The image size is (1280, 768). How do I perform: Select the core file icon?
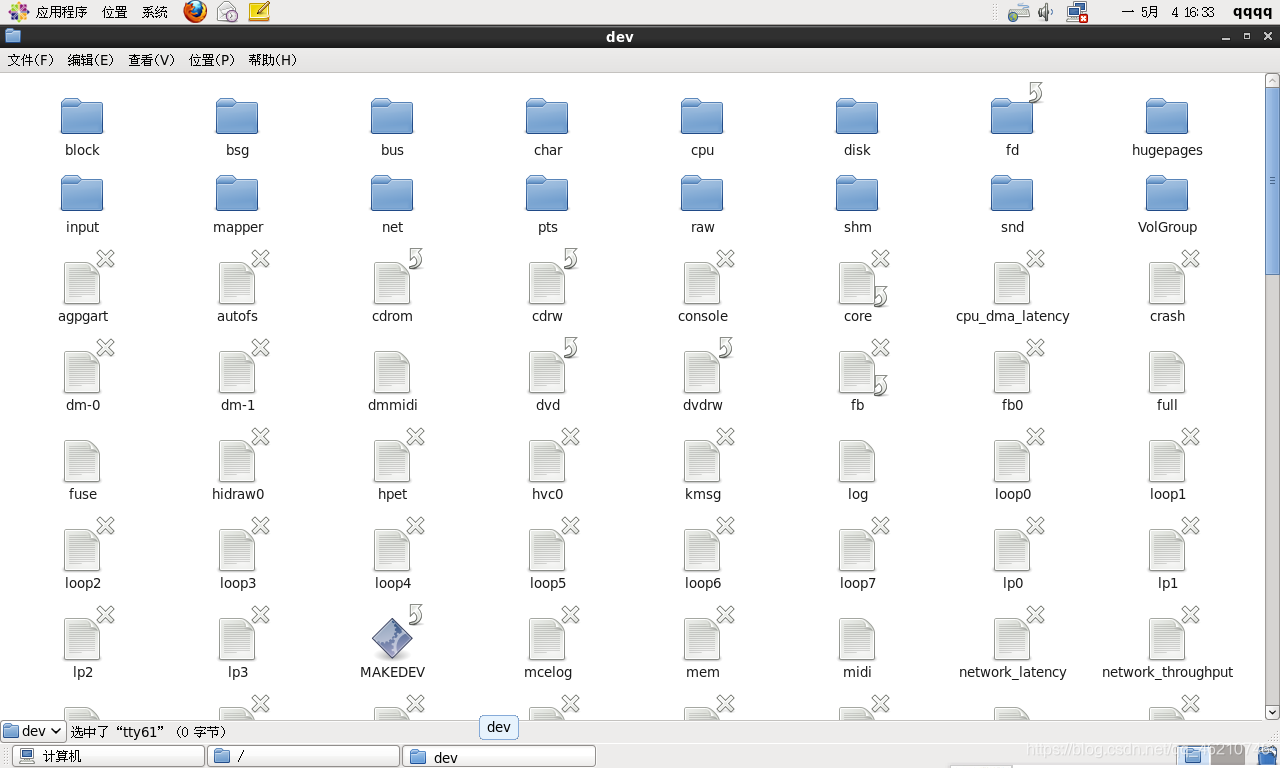click(857, 283)
